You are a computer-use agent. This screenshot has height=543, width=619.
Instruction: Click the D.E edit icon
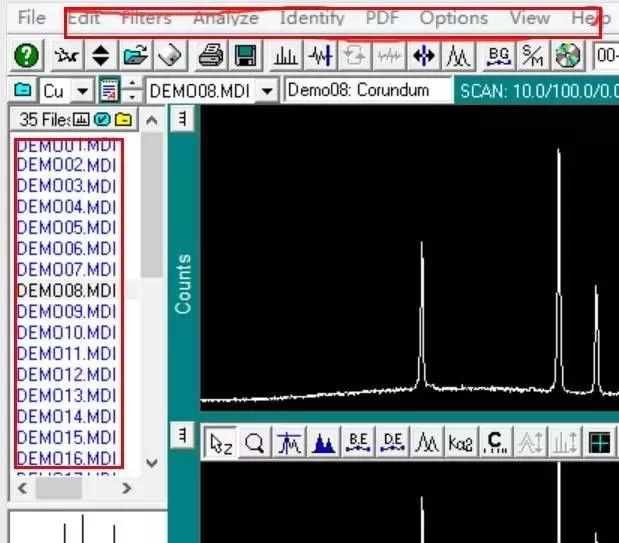click(392, 443)
